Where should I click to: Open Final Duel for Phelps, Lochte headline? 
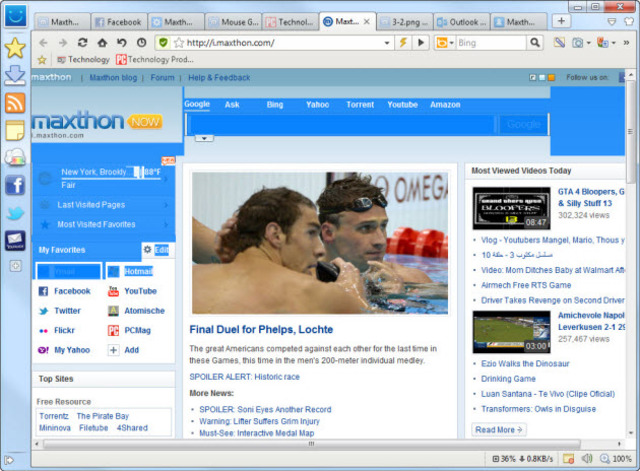click(x=261, y=329)
